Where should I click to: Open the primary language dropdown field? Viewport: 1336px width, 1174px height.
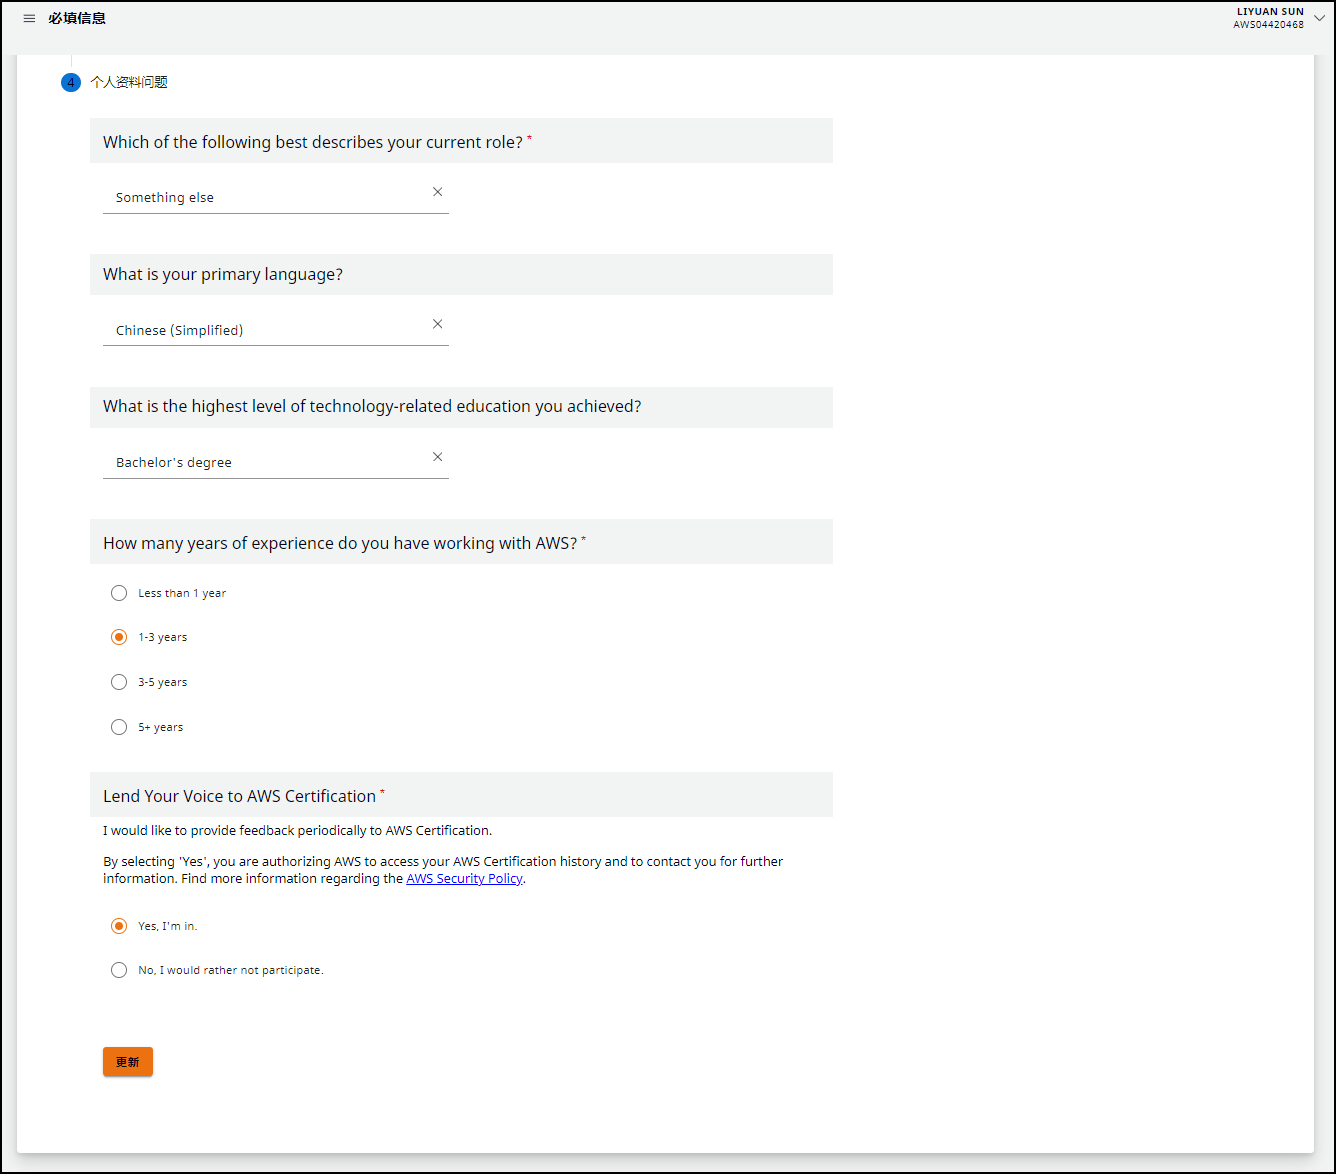point(276,328)
